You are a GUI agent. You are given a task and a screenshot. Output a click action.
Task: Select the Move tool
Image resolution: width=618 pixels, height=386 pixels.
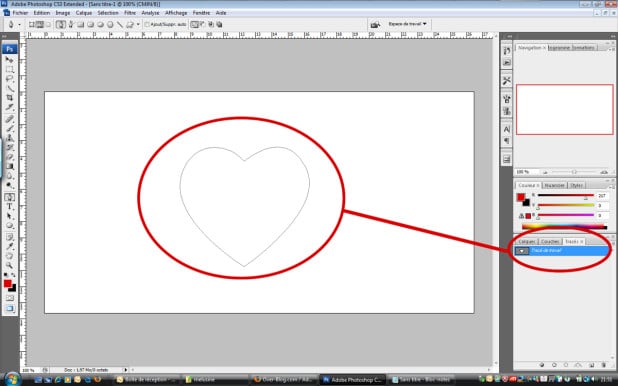[x=9, y=60]
